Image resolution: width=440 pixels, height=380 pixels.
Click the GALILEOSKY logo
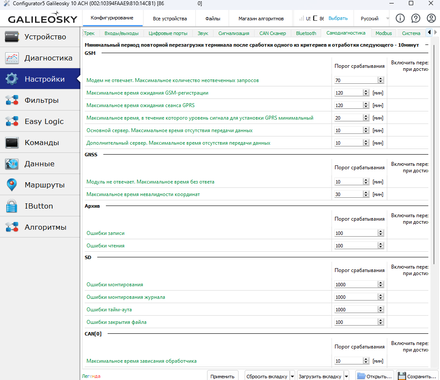pos(42,19)
